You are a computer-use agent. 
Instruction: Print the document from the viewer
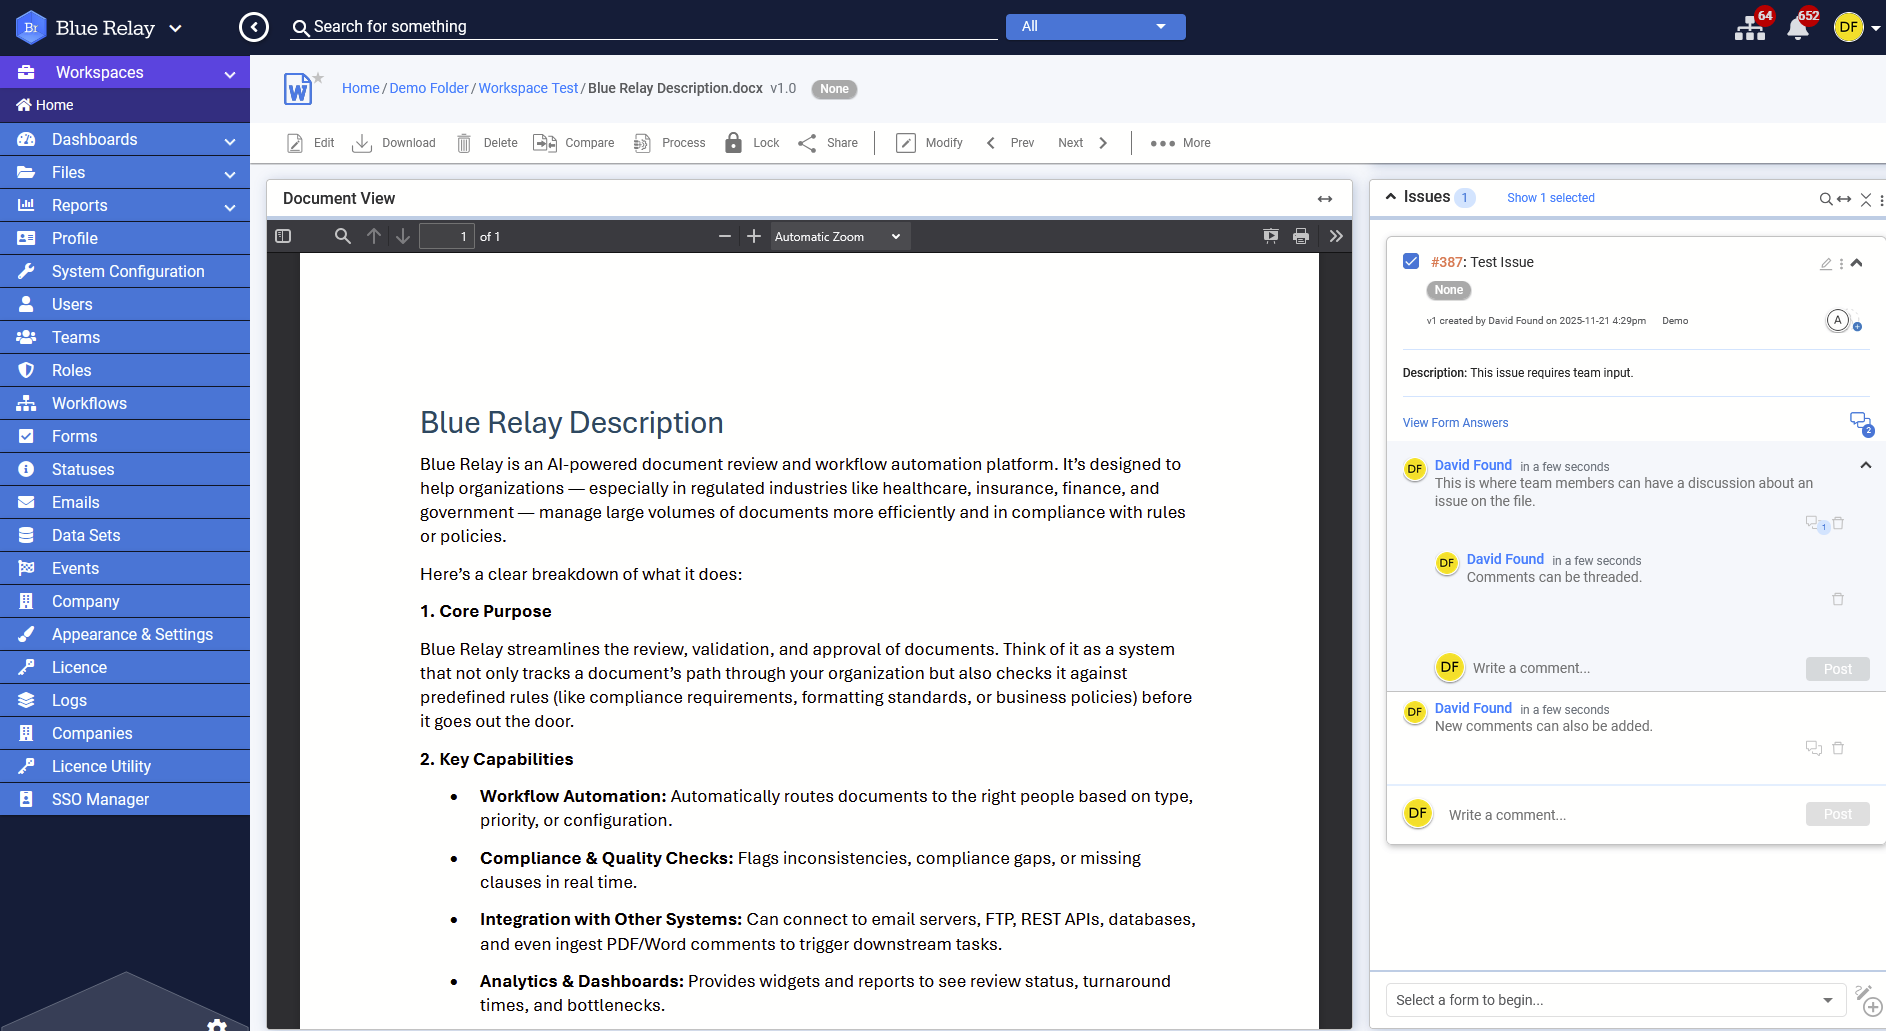coord(1301,236)
